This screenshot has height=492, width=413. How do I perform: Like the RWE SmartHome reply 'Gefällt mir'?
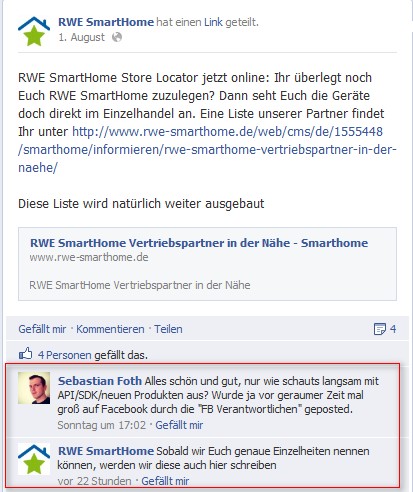165,481
